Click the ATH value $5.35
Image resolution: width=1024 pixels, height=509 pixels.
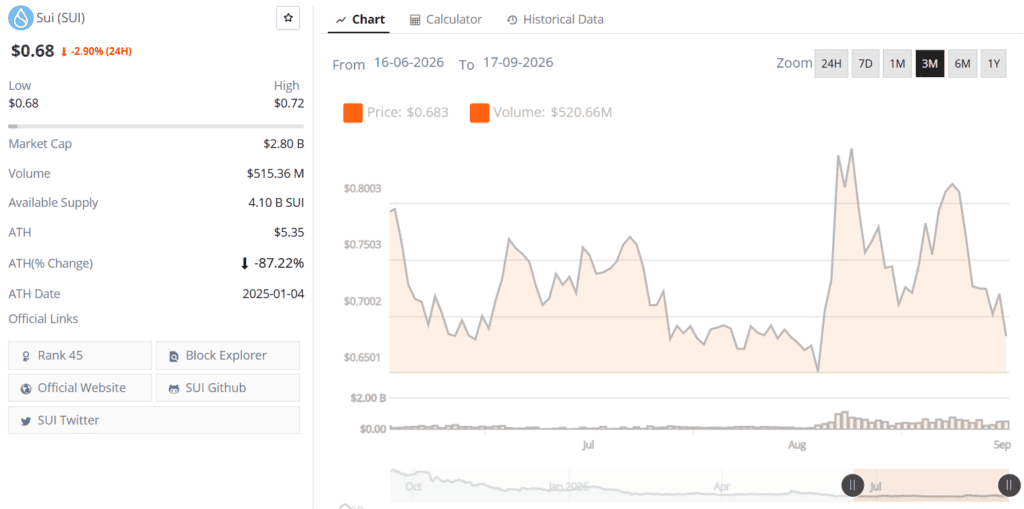[x=289, y=233]
